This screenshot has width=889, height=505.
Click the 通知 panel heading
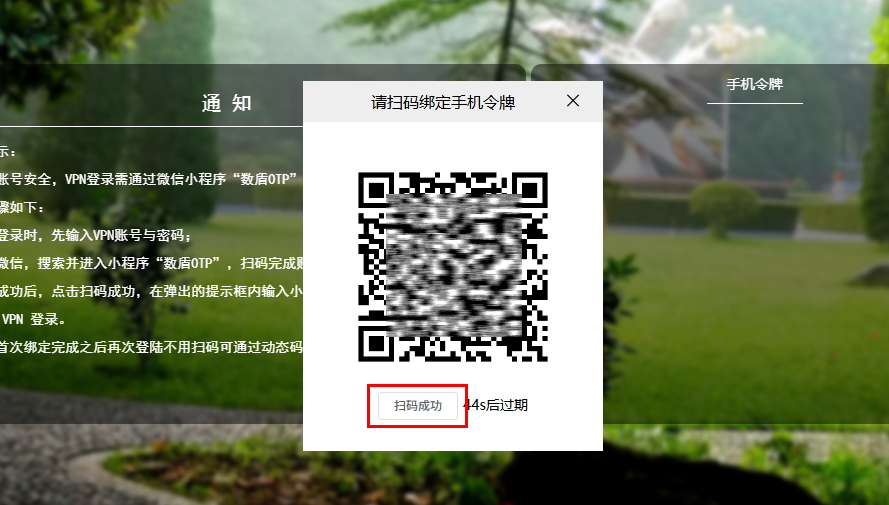click(x=227, y=103)
